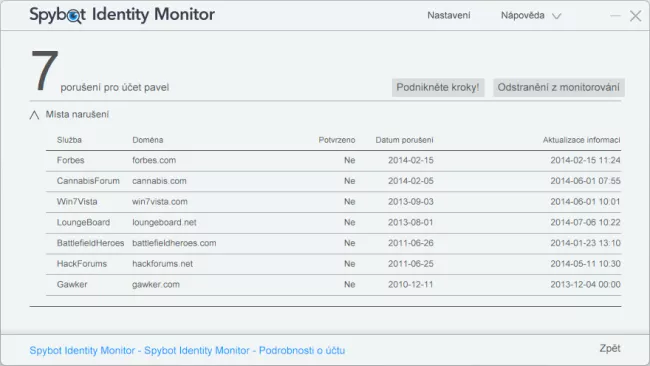Select the Gawker service row
This screenshot has height=366, width=650.
333,285
